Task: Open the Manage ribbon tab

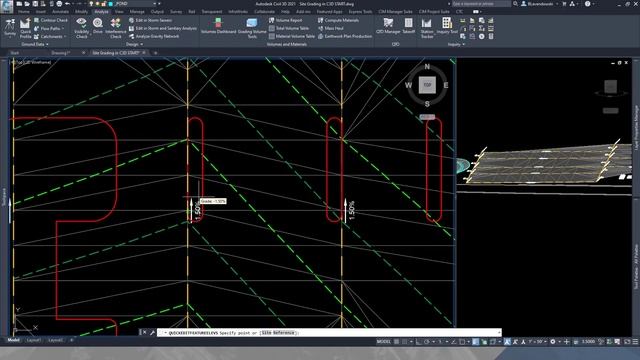Action: click(x=137, y=12)
